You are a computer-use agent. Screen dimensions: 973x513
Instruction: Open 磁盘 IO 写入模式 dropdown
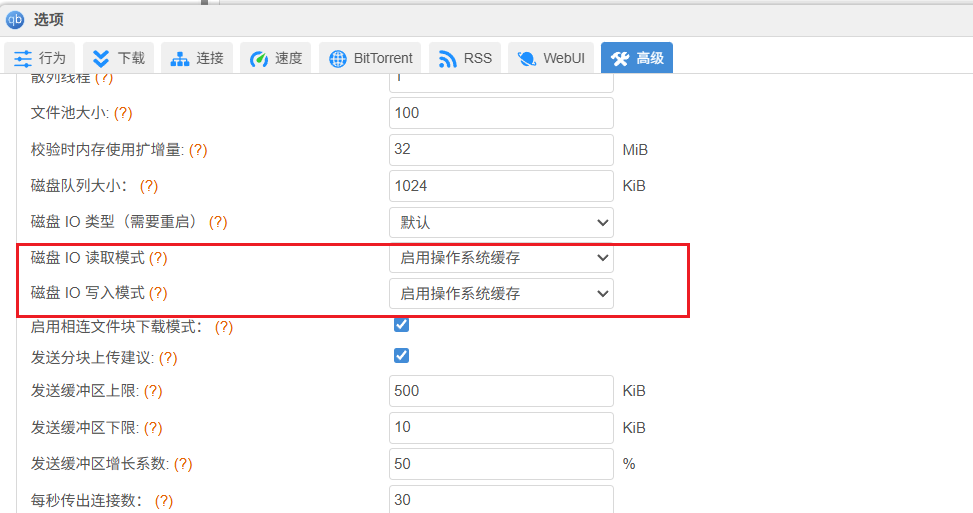(501, 293)
